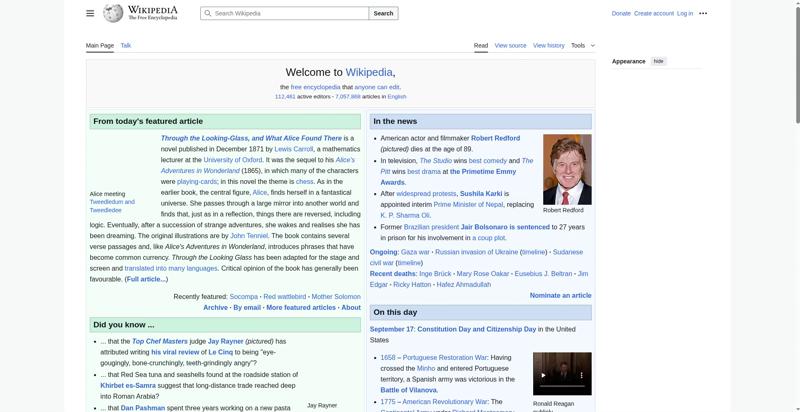Open 'Through the Looking-Glass' featured article link
Viewport: 800px width, 412px height.
[251, 138]
